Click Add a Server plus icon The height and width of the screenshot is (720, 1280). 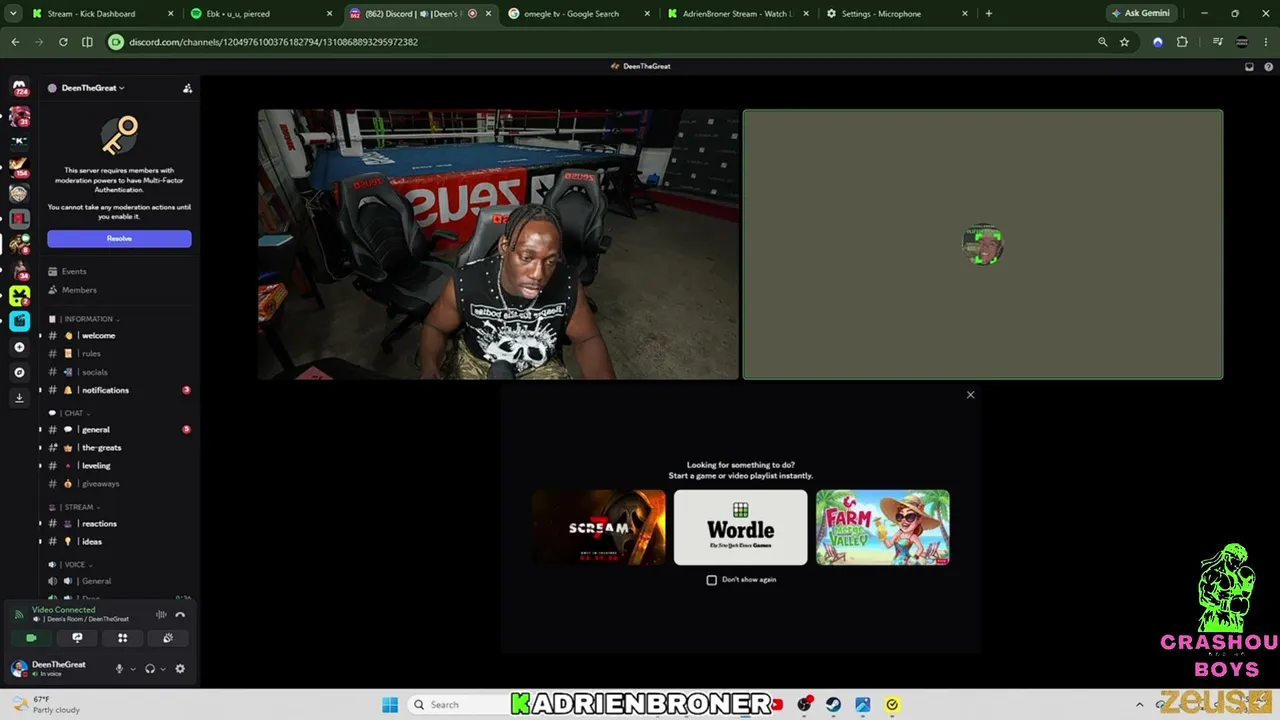(19, 347)
